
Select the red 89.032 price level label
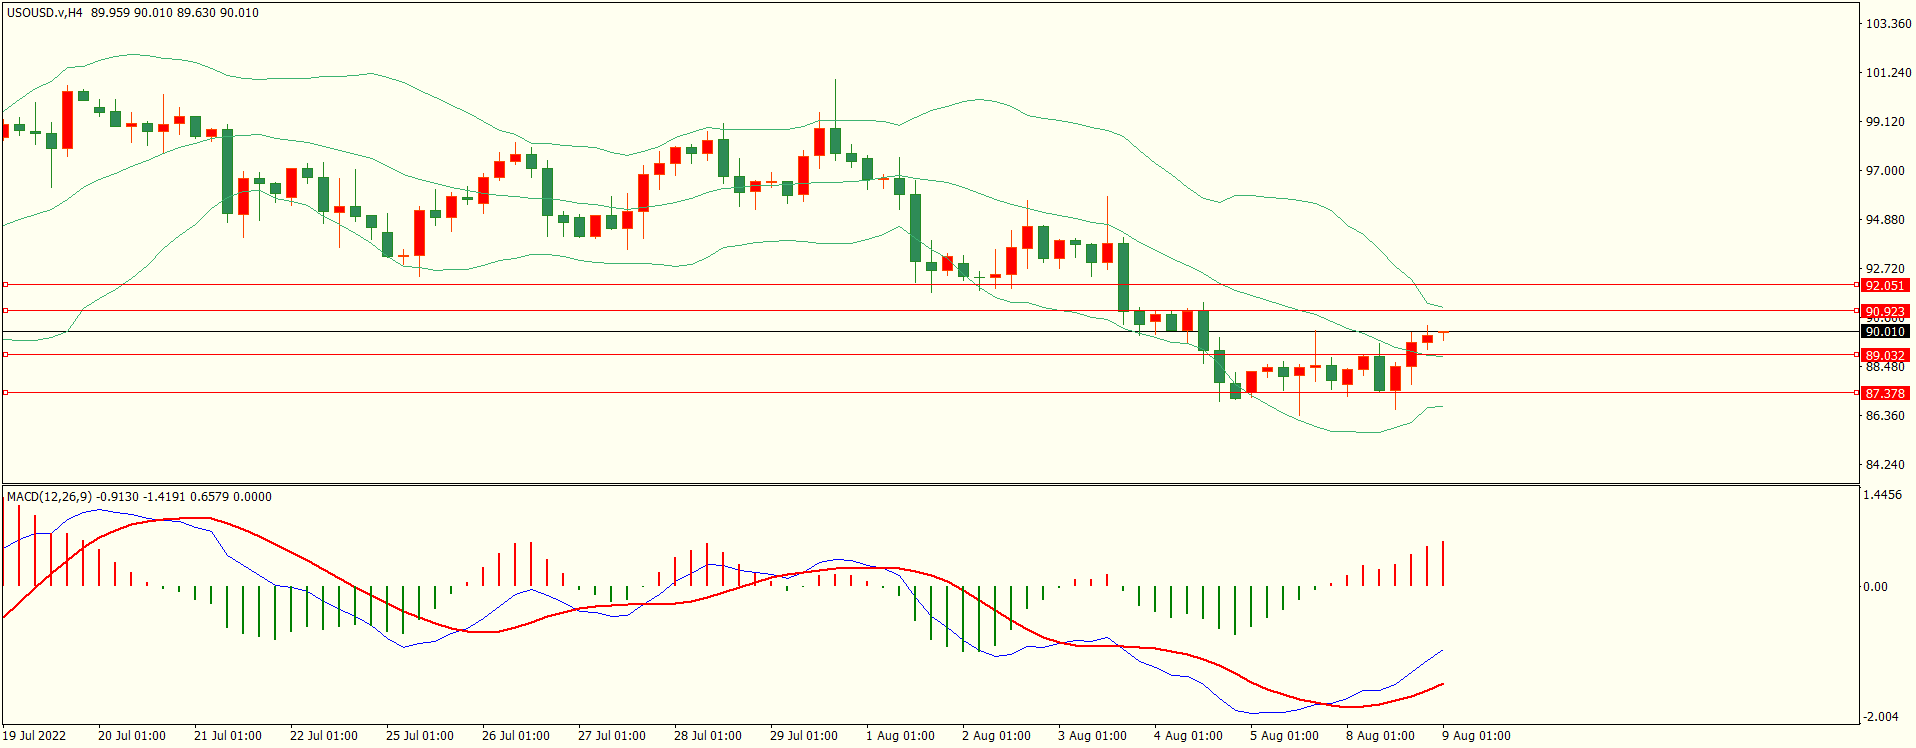pyautogui.click(x=1884, y=355)
